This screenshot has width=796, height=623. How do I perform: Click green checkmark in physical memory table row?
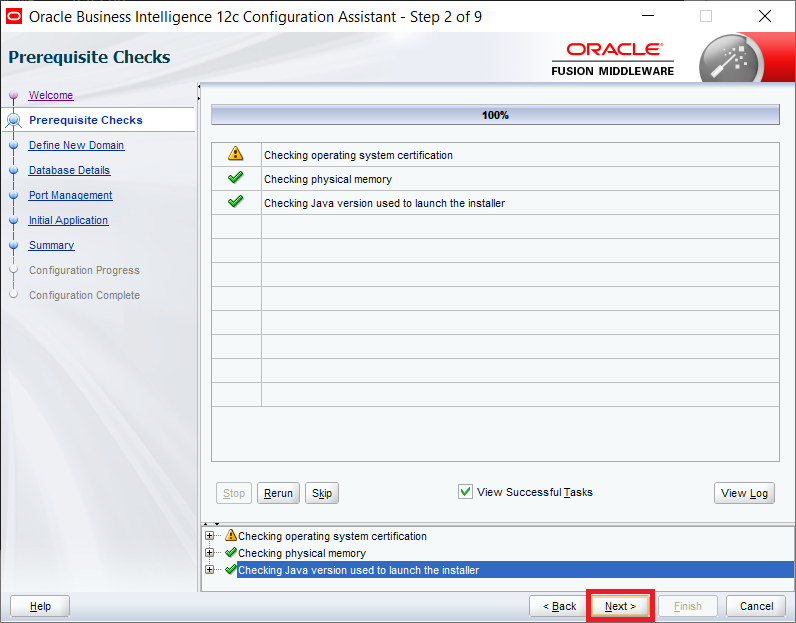point(236,178)
